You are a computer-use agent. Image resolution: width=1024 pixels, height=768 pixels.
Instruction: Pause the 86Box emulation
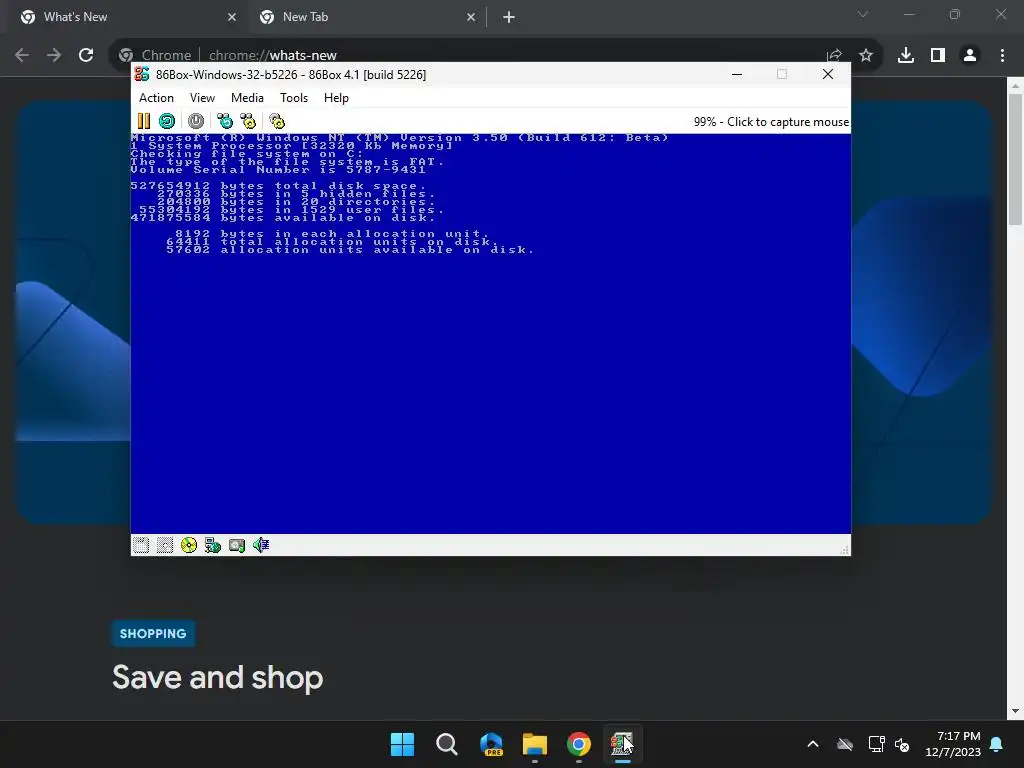[x=144, y=121]
